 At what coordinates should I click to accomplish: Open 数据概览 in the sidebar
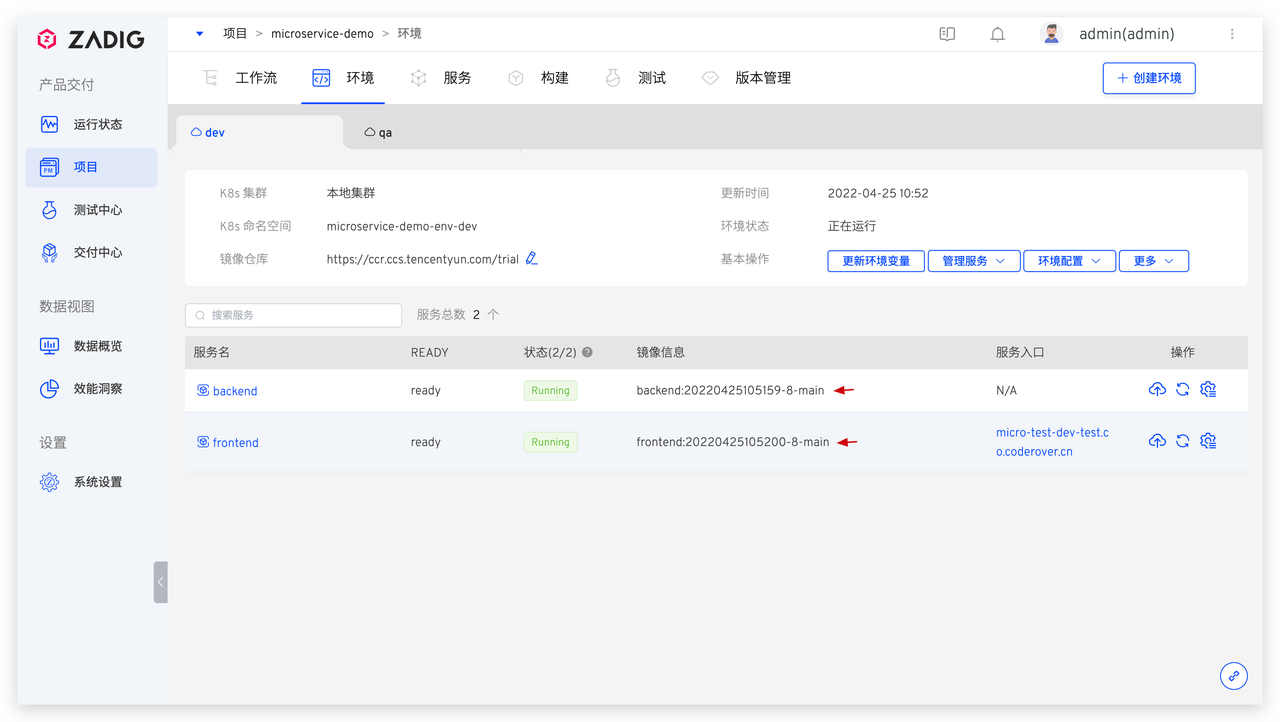(91, 346)
